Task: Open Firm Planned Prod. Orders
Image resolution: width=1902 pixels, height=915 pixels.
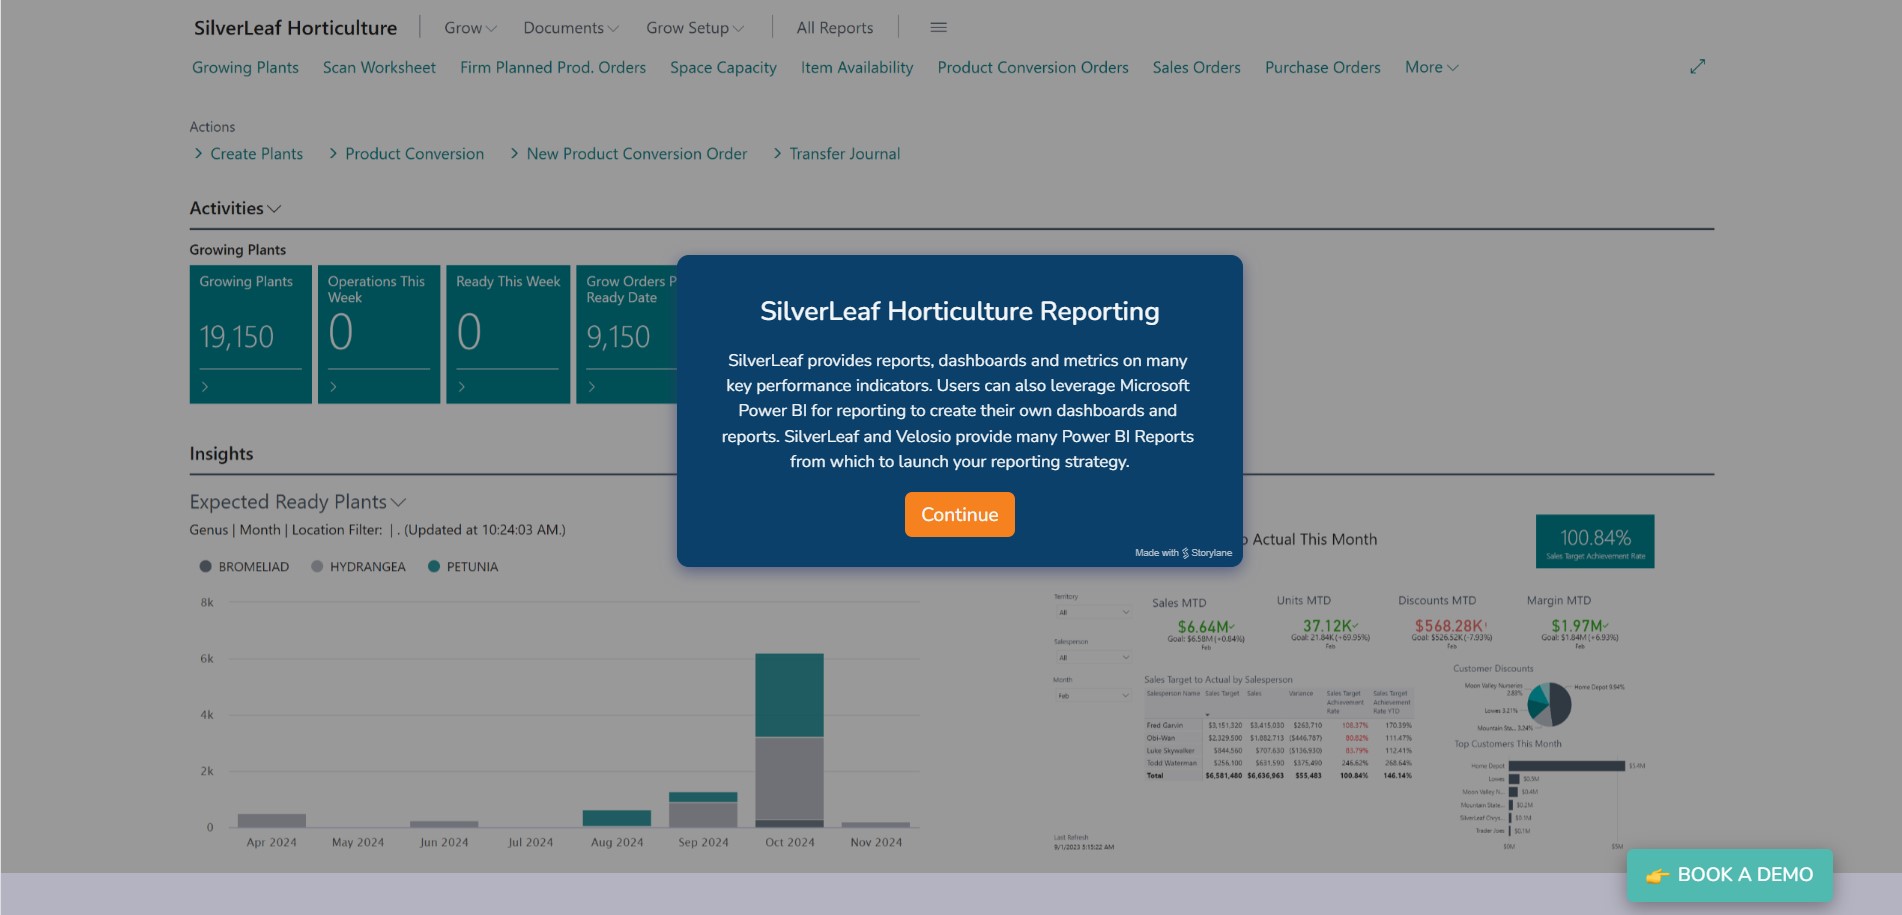Action: point(553,67)
